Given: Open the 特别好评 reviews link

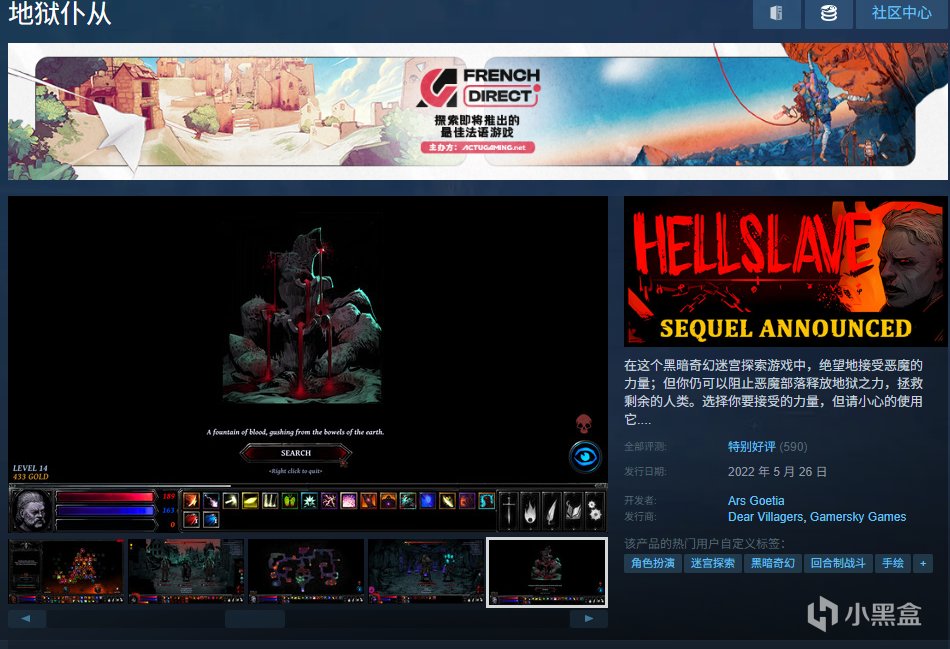Looking at the screenshot, I should [751, 447].
